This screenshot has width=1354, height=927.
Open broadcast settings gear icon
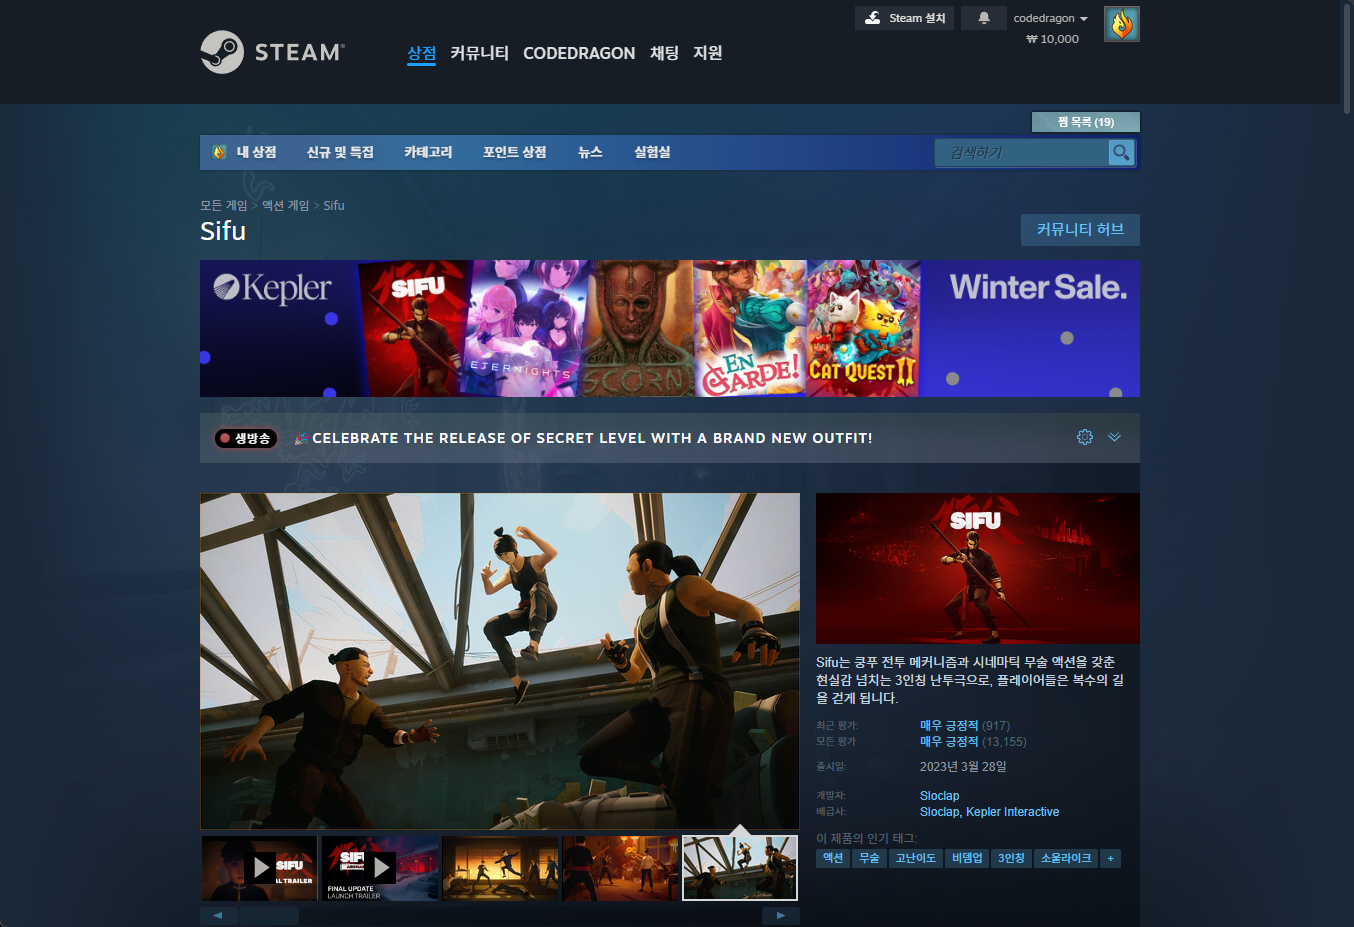(x=1085, y=437)
